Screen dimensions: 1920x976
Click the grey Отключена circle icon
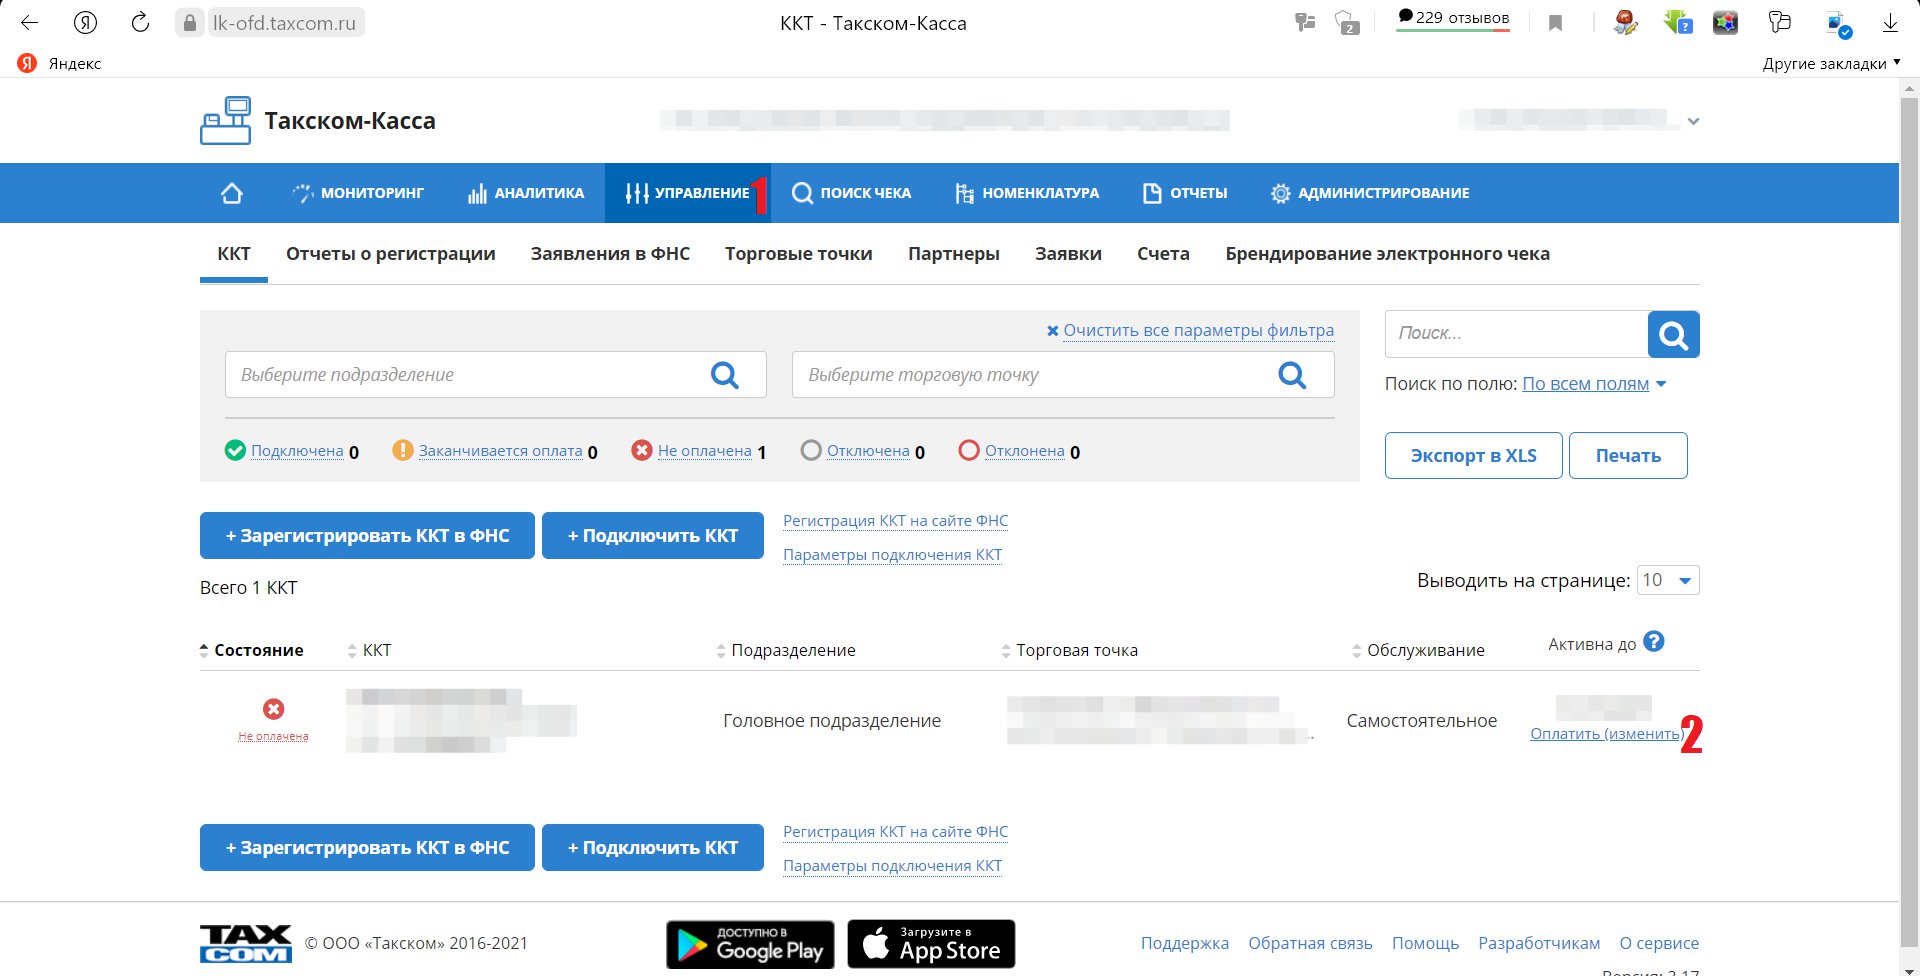(x=811, y=450)
